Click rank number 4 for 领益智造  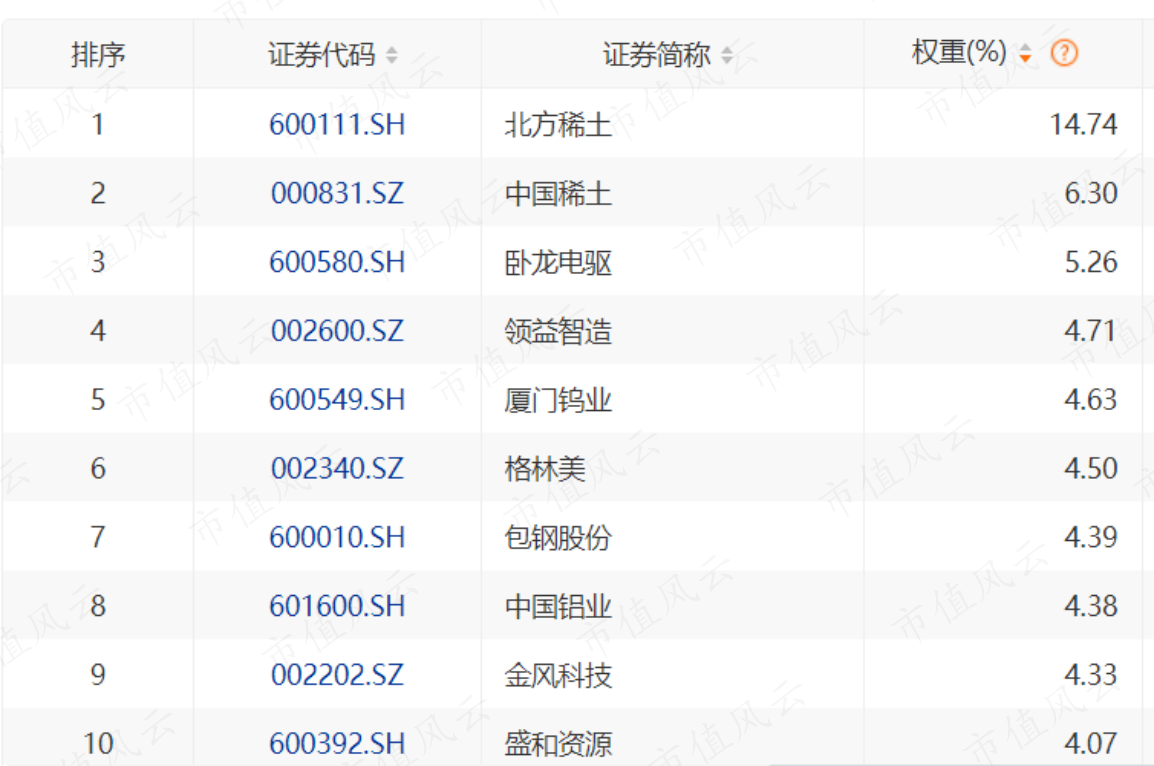pos(98,331)
